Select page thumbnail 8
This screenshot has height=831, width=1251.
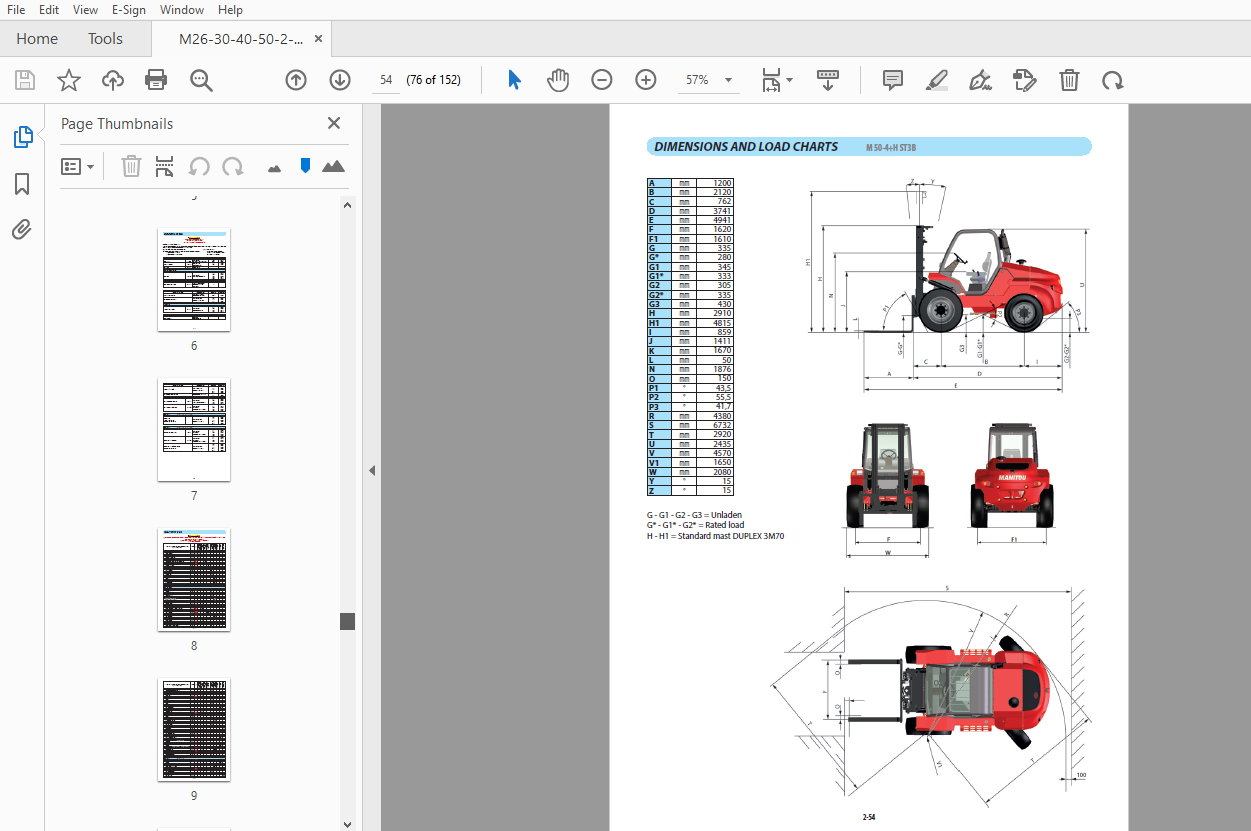point(194,580)
